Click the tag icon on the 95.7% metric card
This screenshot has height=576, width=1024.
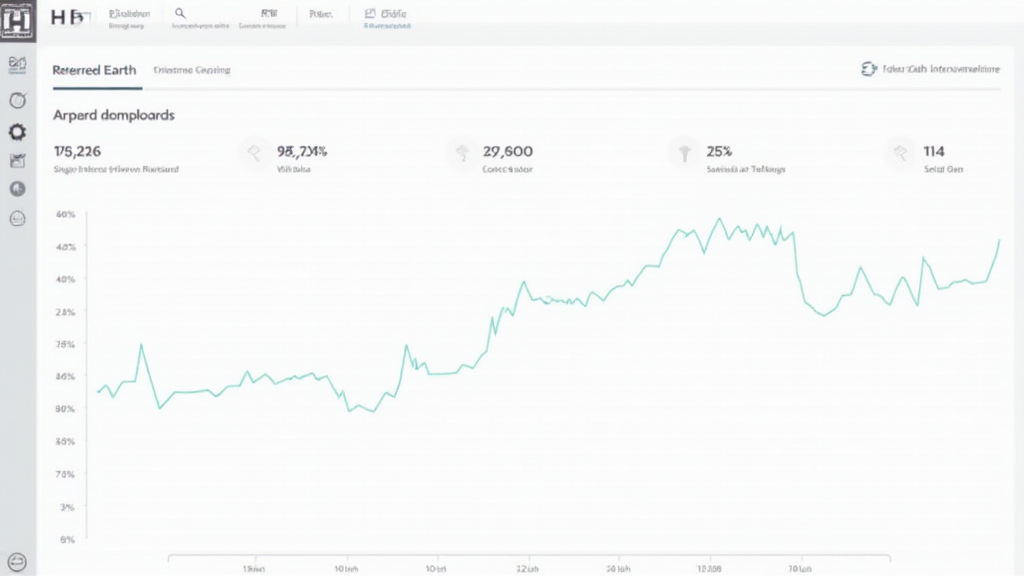[x=252, y=151]
